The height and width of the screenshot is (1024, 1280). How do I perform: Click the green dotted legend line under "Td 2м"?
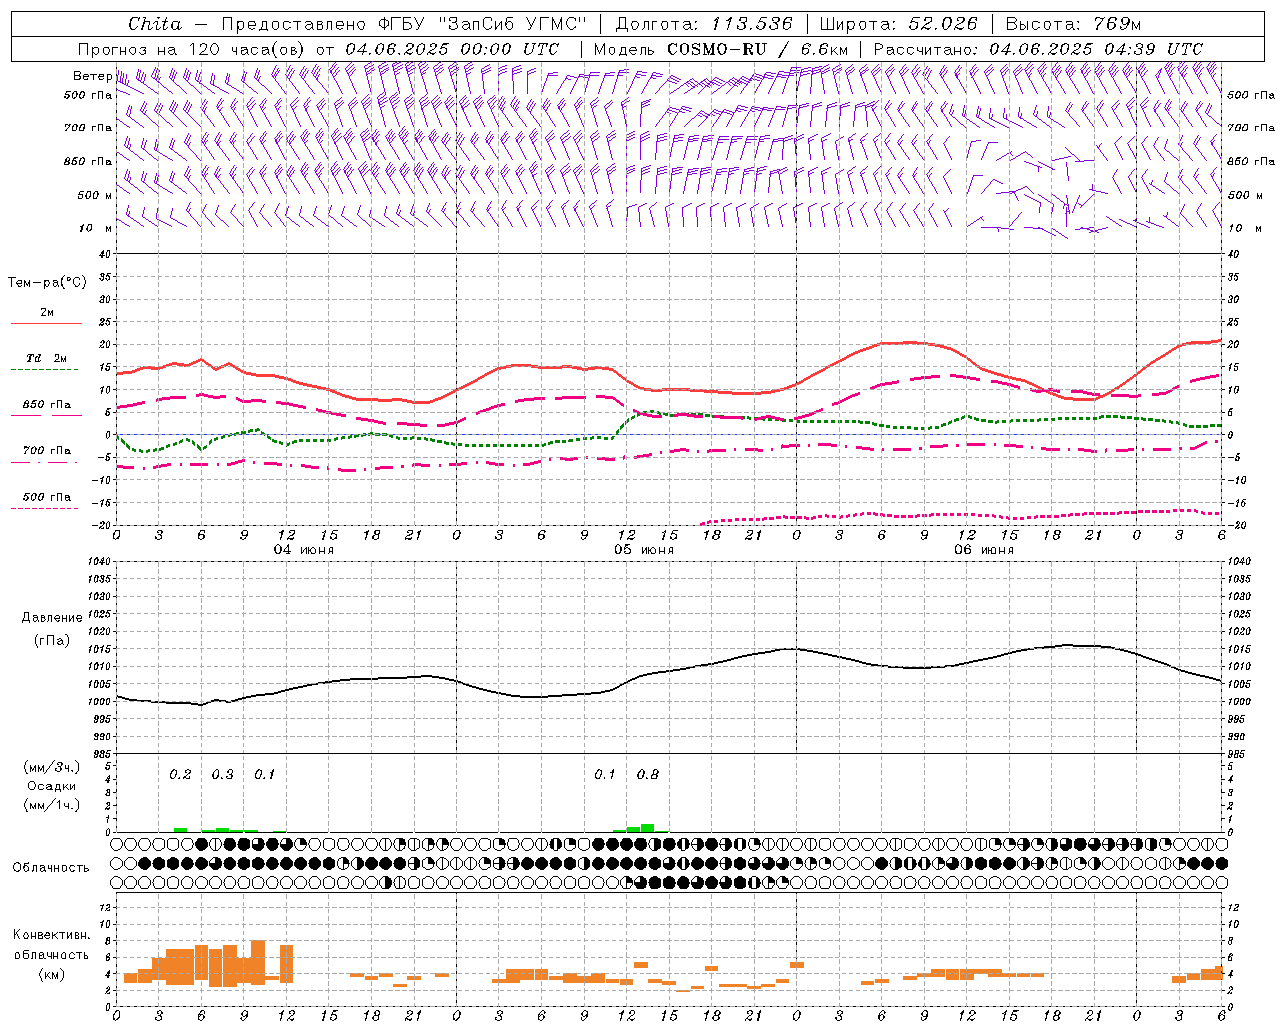click(x=44, y=370)
